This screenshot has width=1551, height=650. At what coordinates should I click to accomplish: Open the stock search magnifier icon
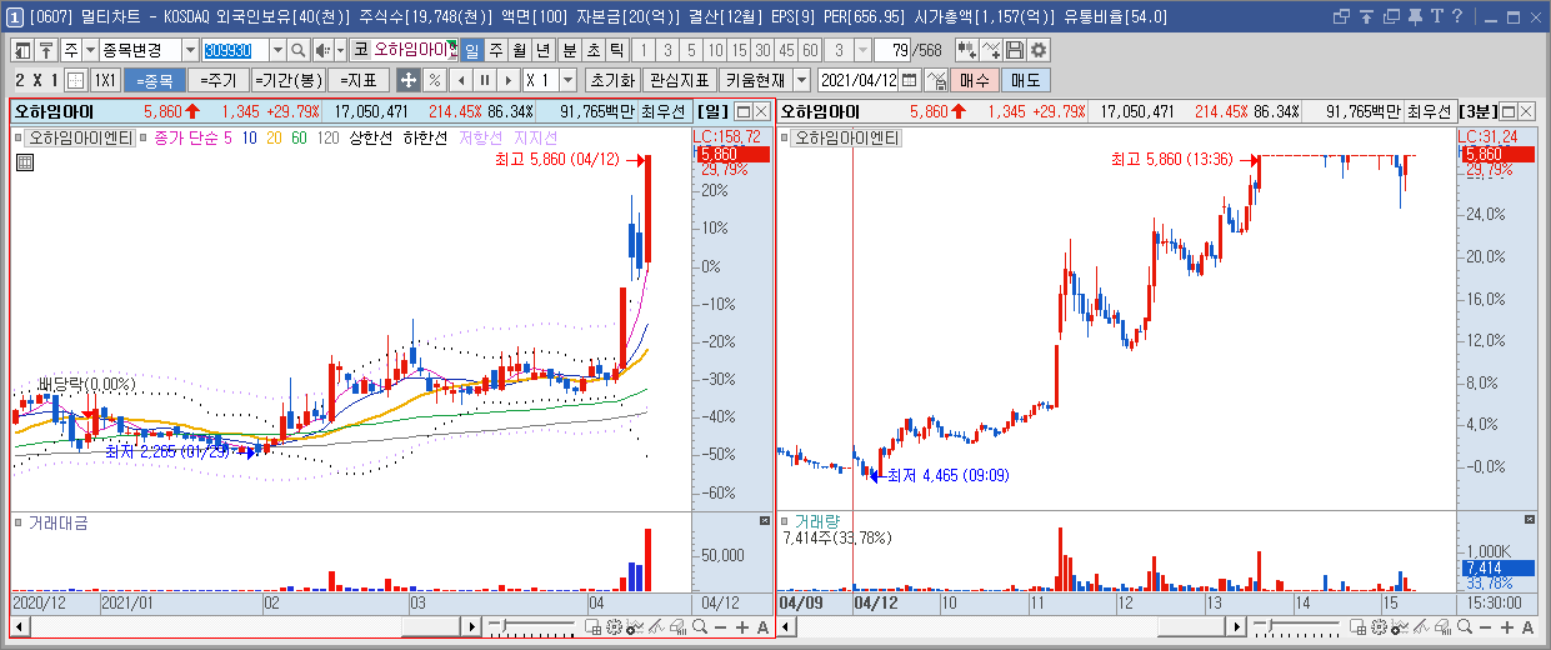point(298,50)
